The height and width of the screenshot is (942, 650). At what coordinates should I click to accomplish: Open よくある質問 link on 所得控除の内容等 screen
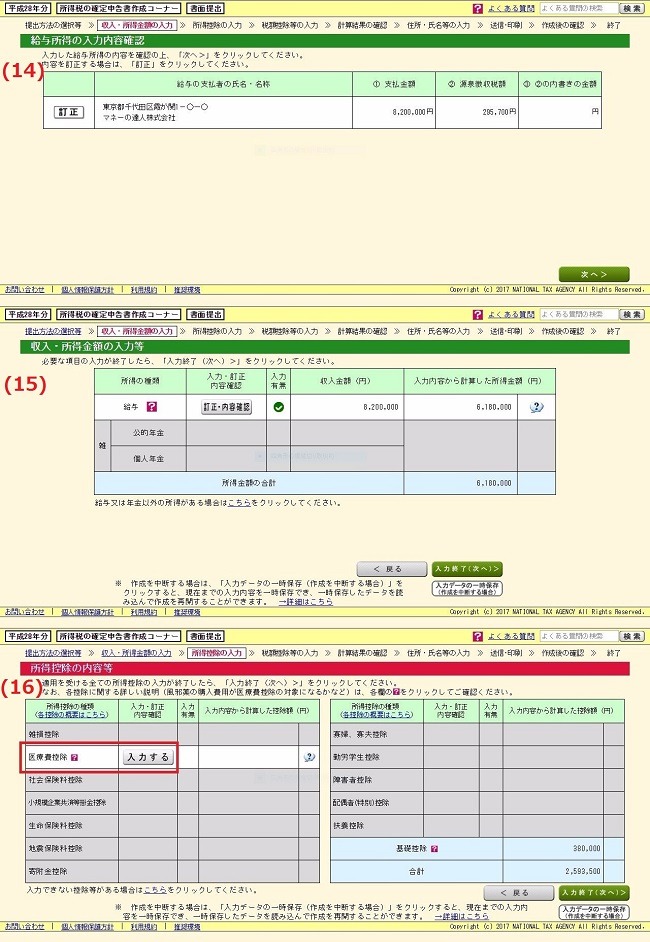click(511, 636)
